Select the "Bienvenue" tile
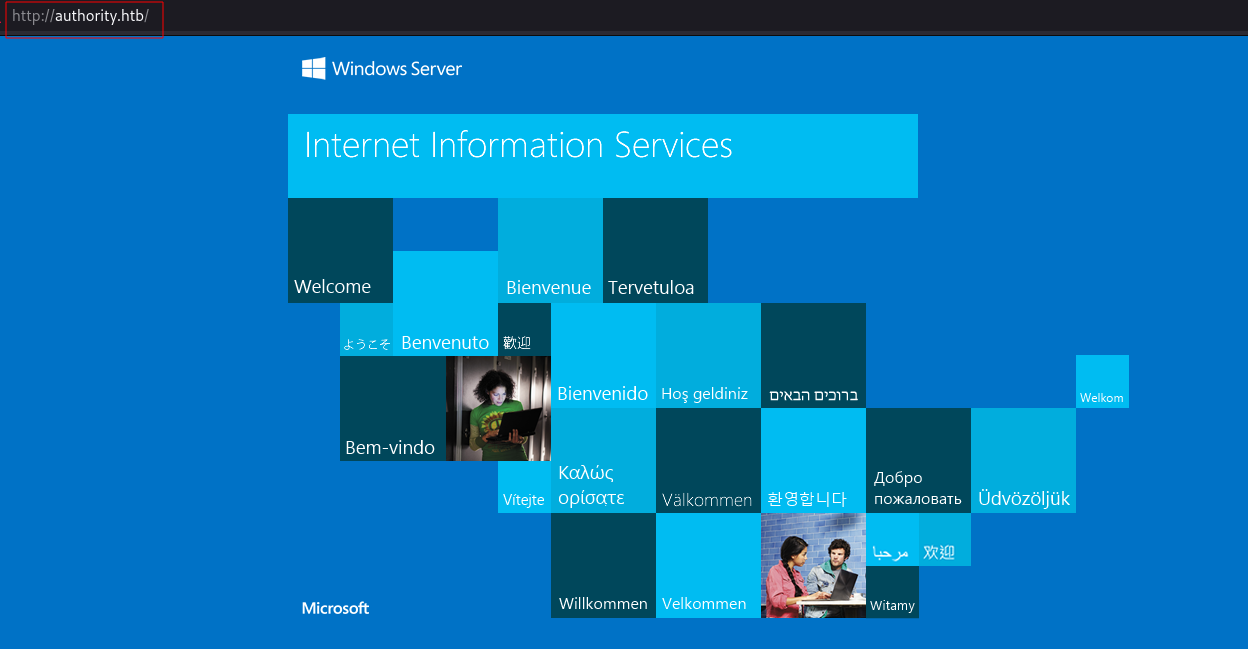 [x=550, y=250]
